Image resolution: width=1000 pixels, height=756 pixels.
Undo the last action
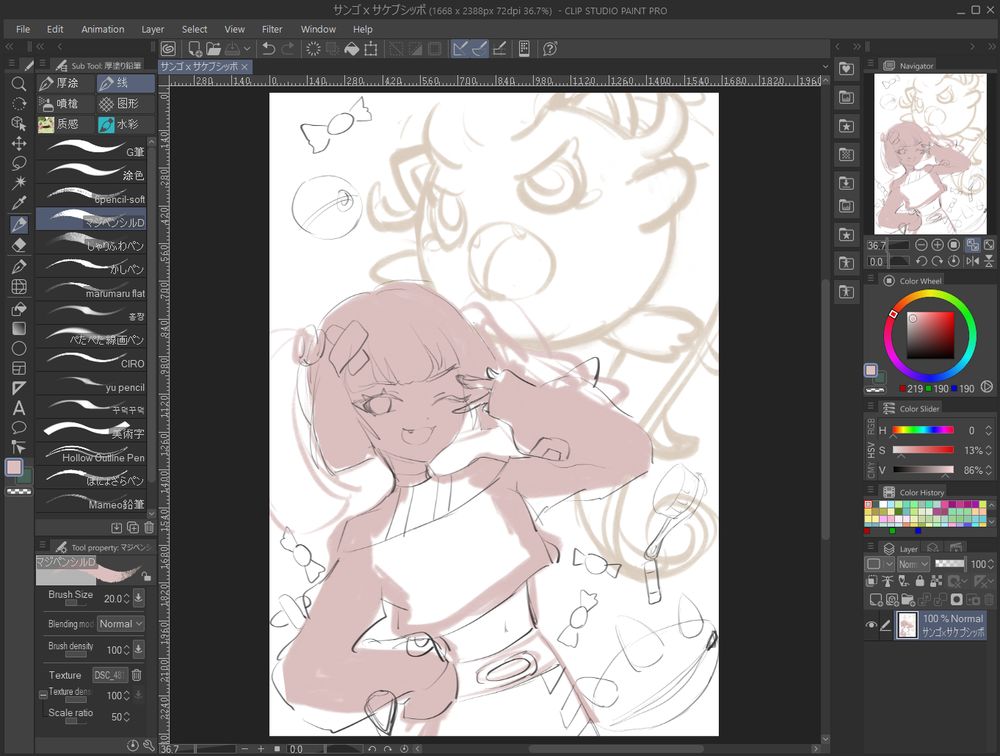[x=268, y=48]
